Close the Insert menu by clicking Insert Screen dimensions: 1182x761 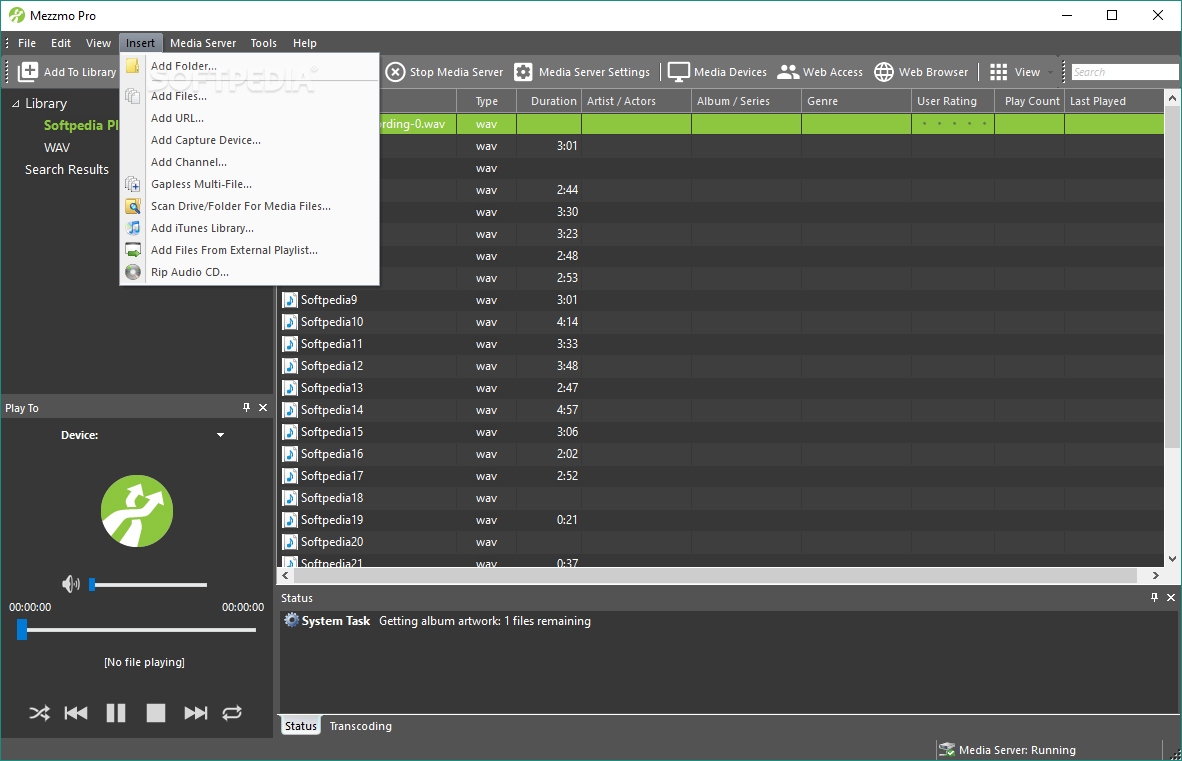[140, 43]
